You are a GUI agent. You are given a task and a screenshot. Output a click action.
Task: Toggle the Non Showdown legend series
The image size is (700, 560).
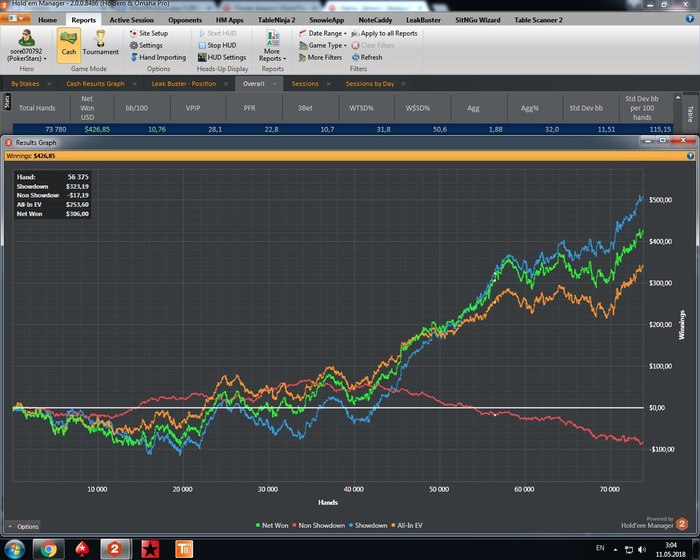point(318,526)
